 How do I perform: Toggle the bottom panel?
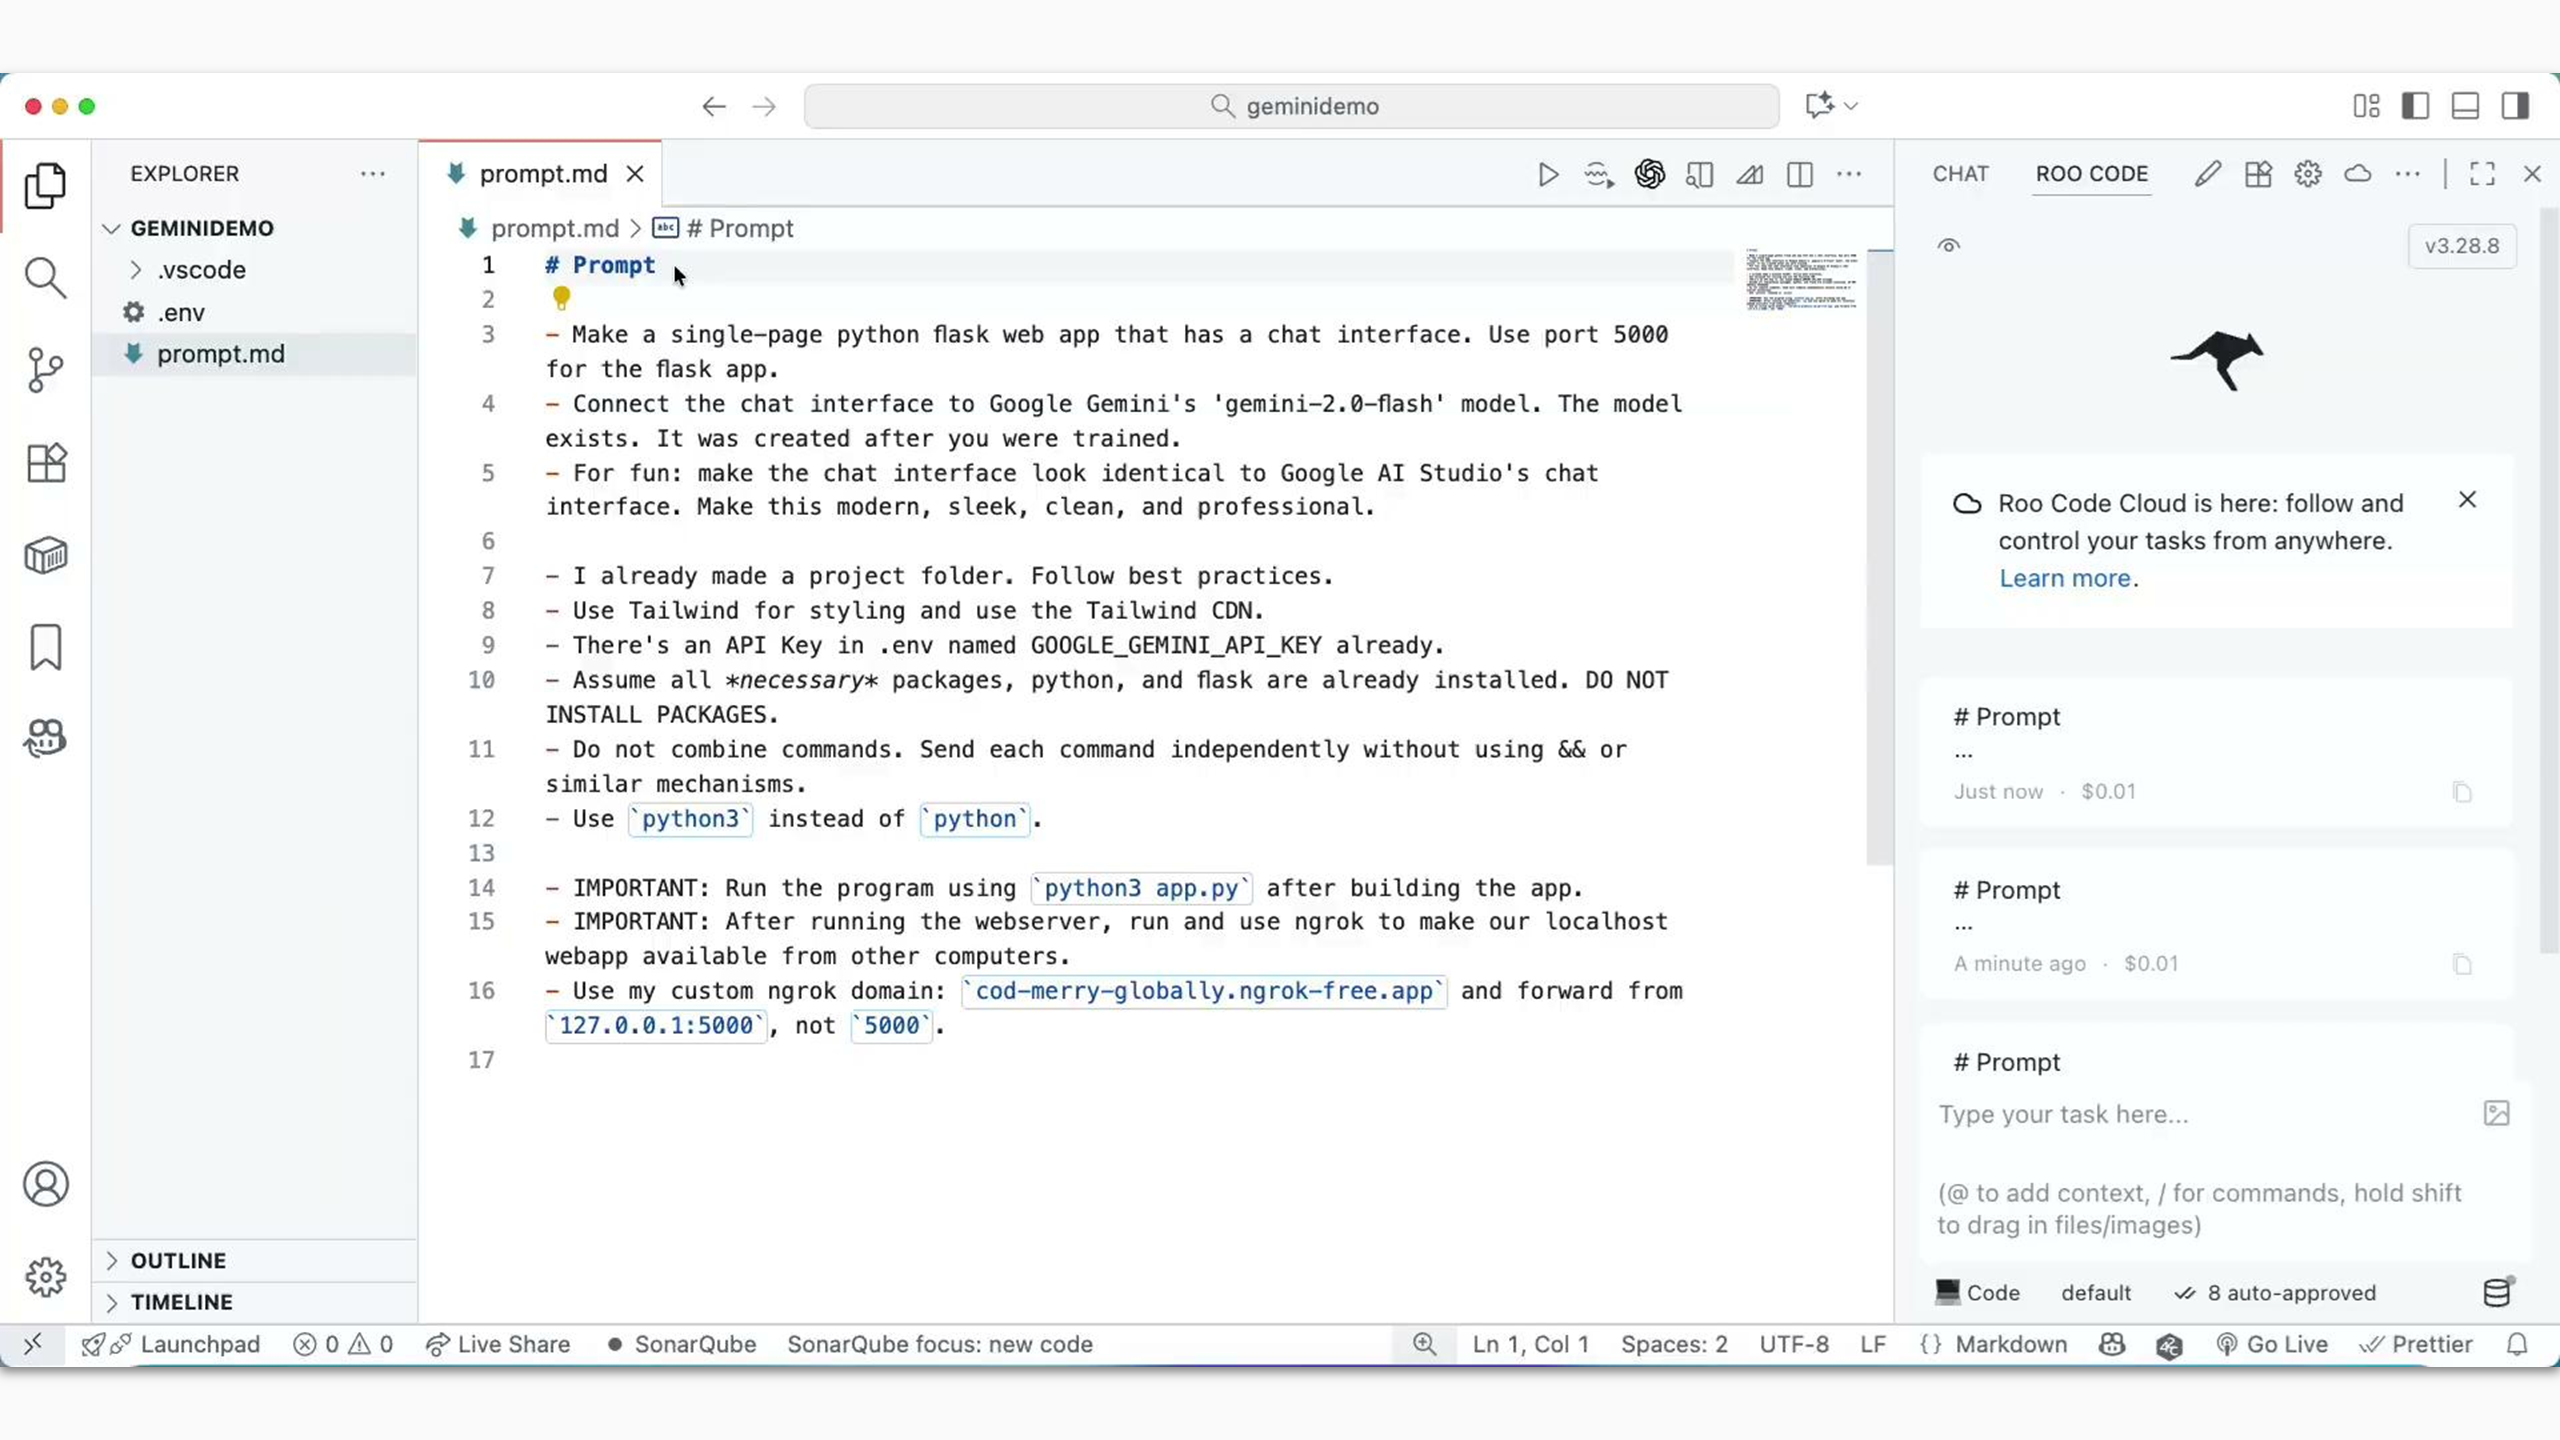(x=2465, y=106)
